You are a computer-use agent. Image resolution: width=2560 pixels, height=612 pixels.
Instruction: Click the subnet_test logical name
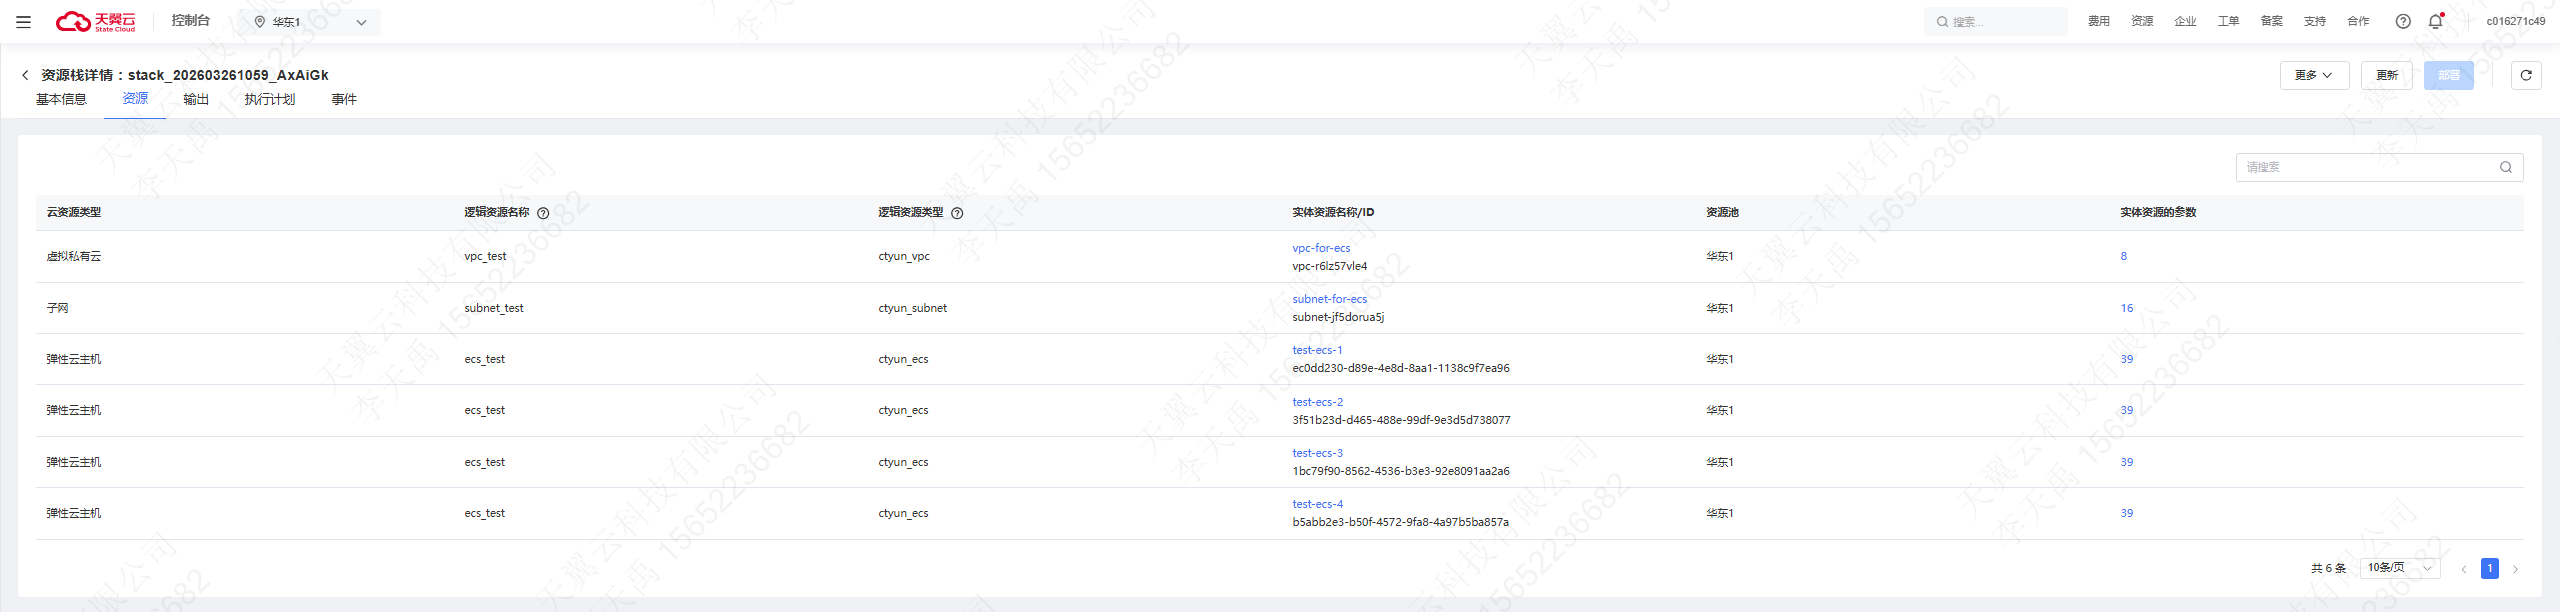click(x=494, y=308)
